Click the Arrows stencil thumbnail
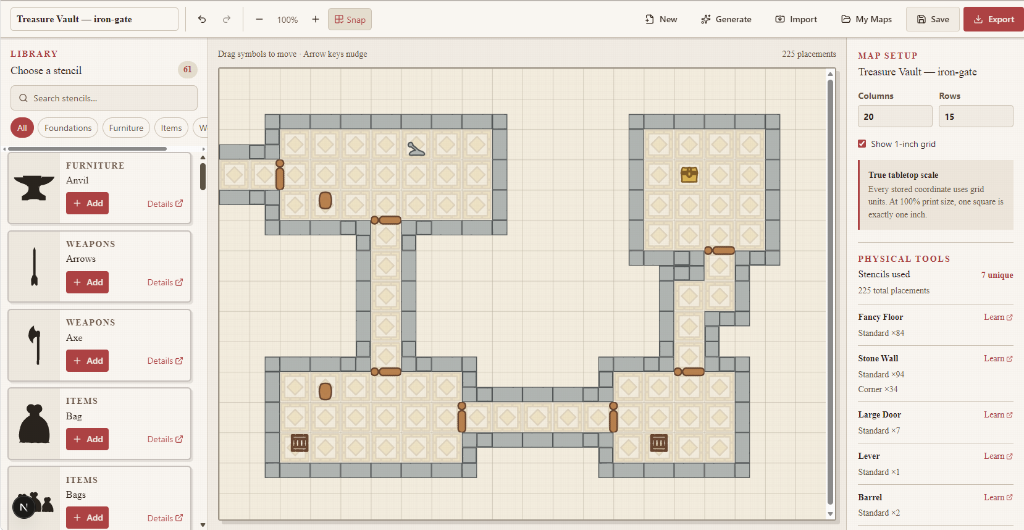The height and width of the screenshot is (530, 1024). pos(34,267)
